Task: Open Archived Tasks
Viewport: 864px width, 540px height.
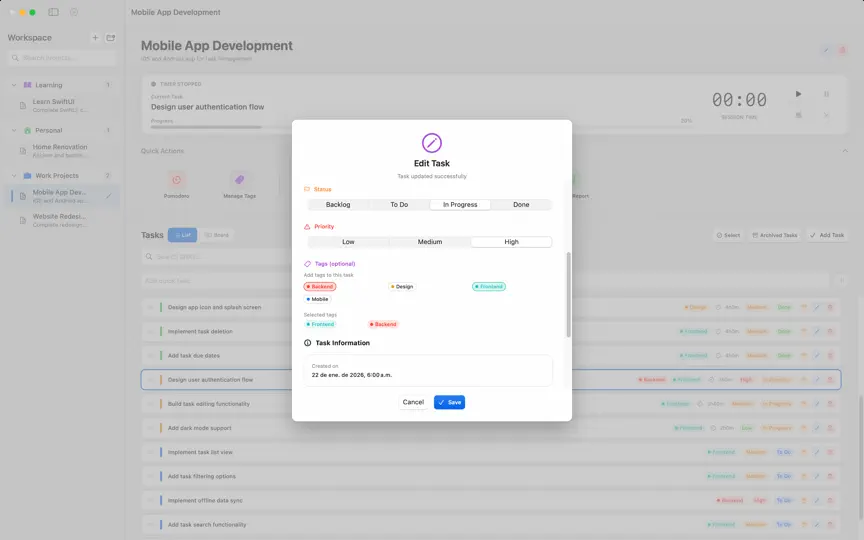Action: [x=775, y=235]
